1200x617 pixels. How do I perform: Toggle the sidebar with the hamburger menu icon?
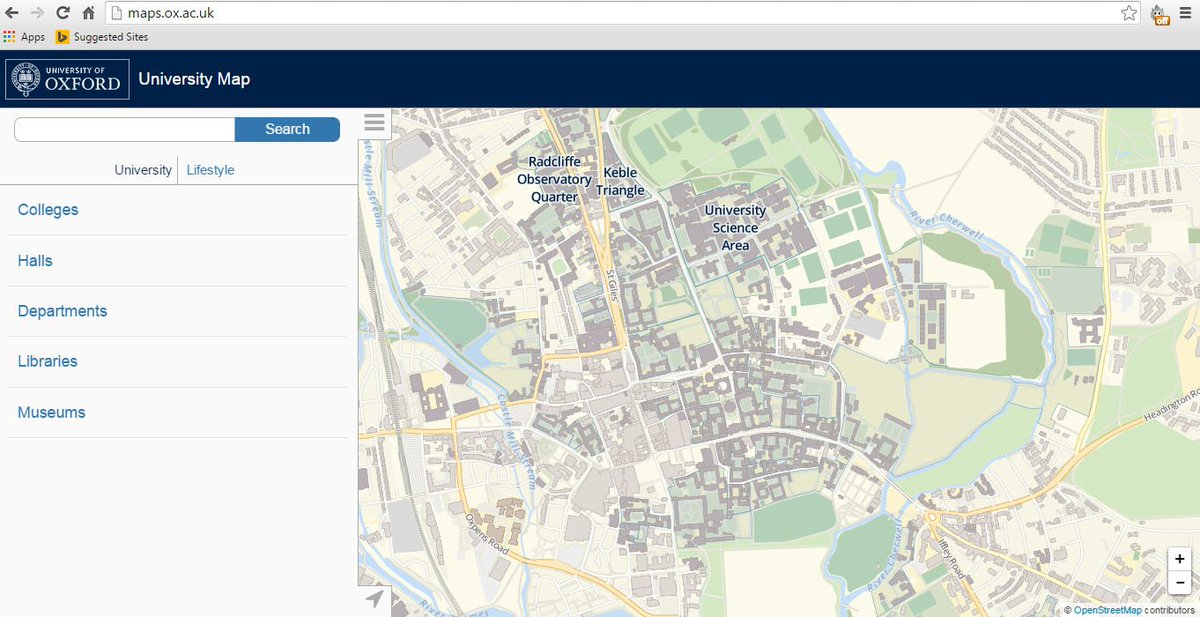(x=374, y=123)
